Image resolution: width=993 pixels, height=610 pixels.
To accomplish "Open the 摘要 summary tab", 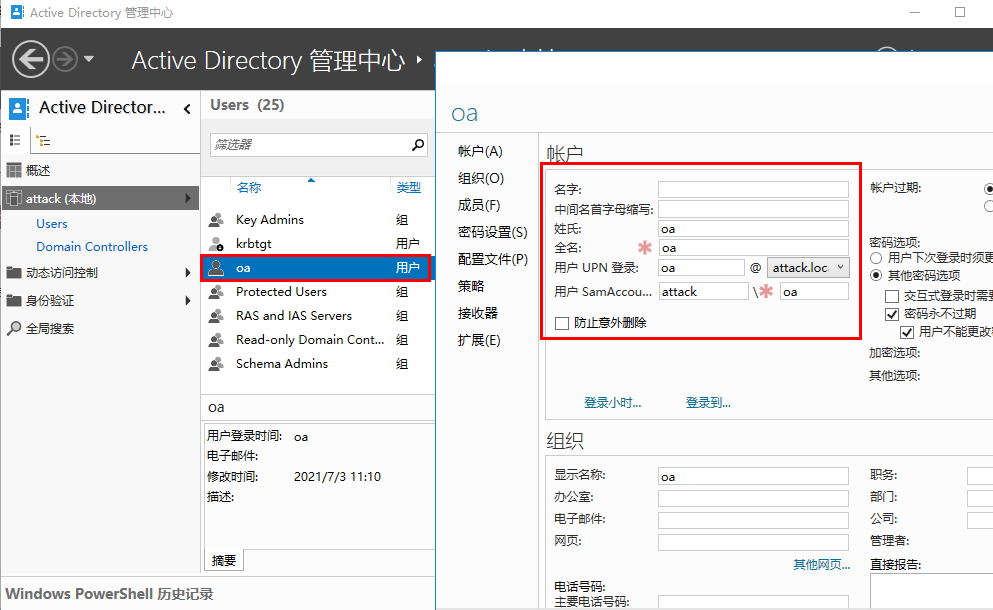I will pos(224,561).
